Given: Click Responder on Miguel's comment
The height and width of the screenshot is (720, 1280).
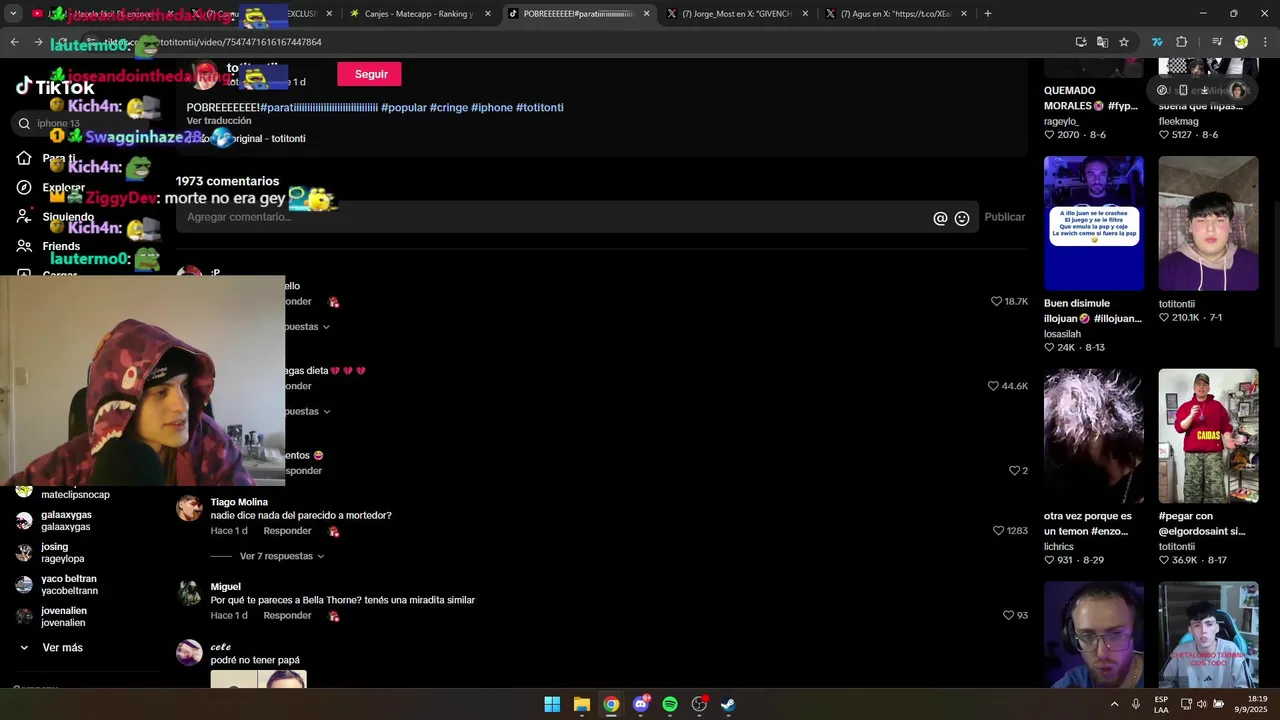Looking at the screenshot, I should pos(287,616).
